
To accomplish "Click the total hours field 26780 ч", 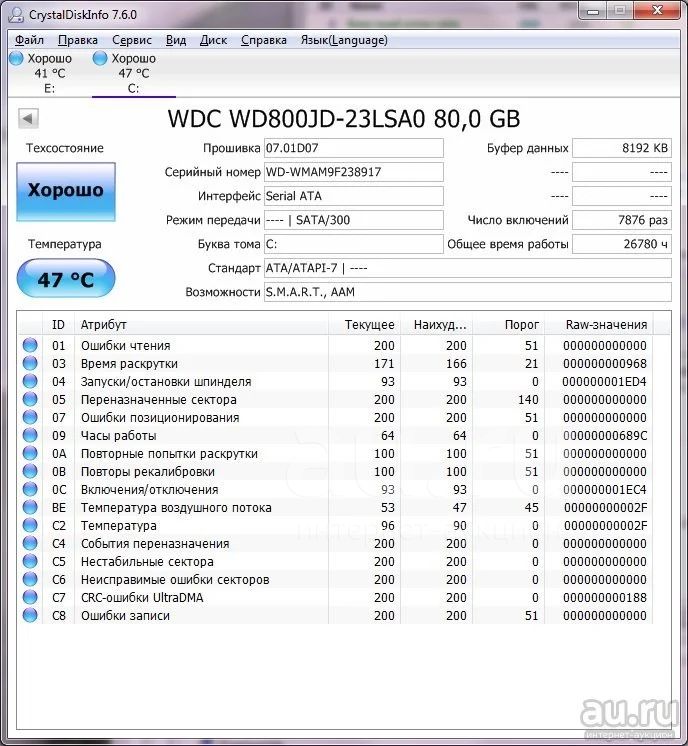I will (622, 244).
